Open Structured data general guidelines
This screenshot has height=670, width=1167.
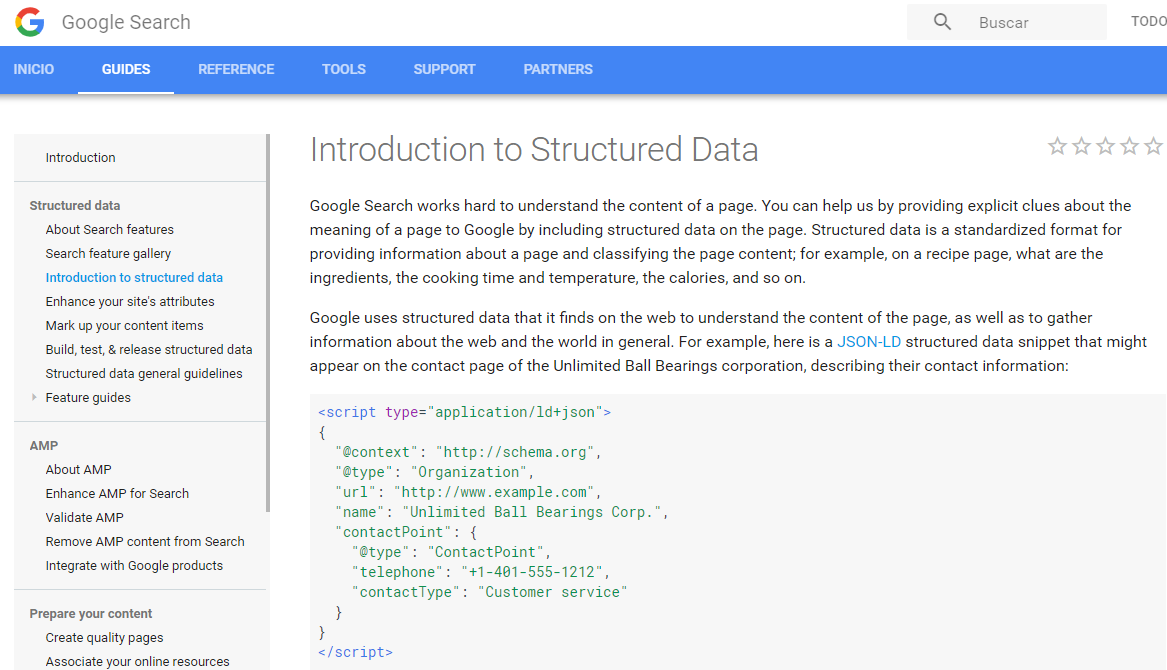144,374
